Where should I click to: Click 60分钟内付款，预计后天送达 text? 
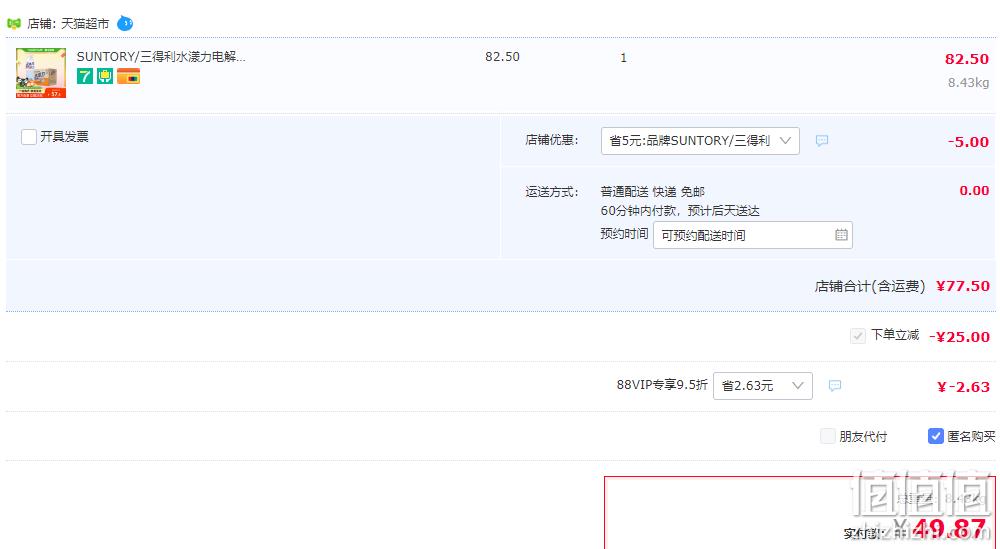(x=680, y=210)
